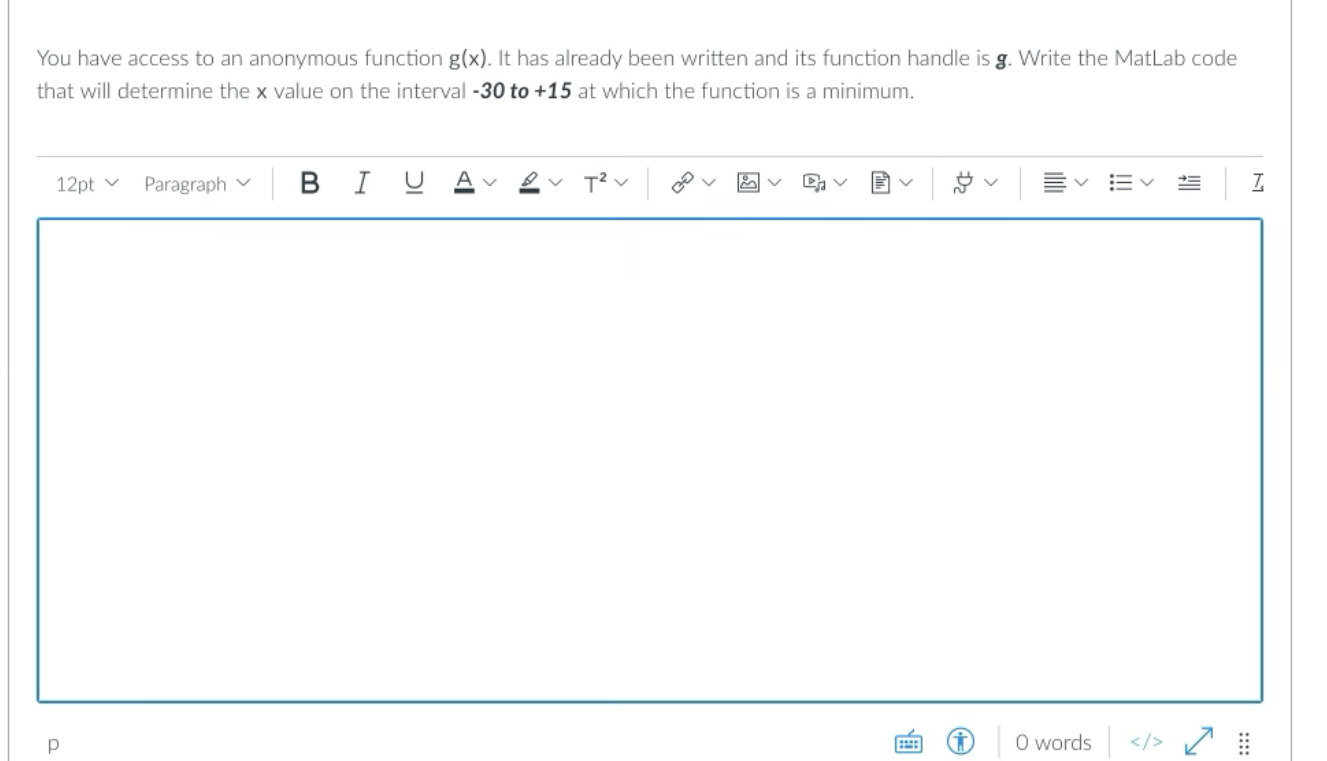The height and width of the screenshot is (761, 1327).
Task: Insert media
Action: (x=815, y=182)
